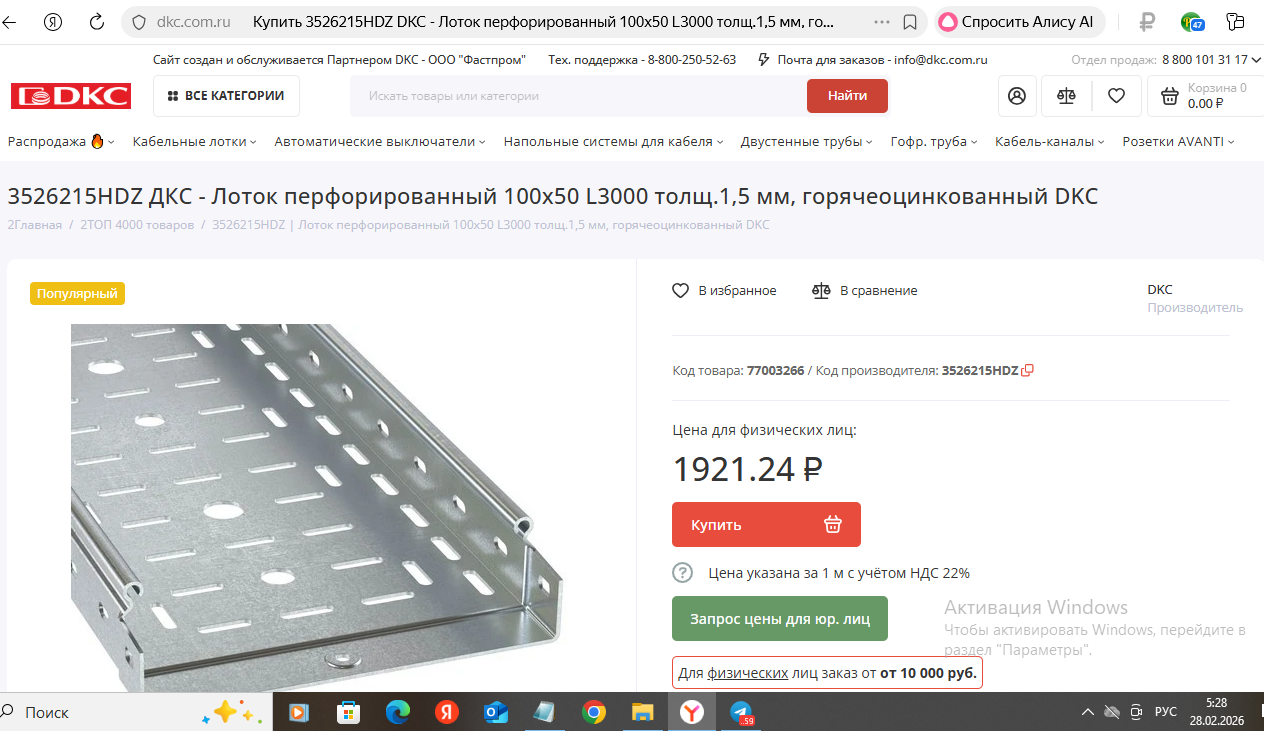Open the comparison scales icon in header
The height and width of the screenshot is (731, 1264).
[x=1066, y=96]
